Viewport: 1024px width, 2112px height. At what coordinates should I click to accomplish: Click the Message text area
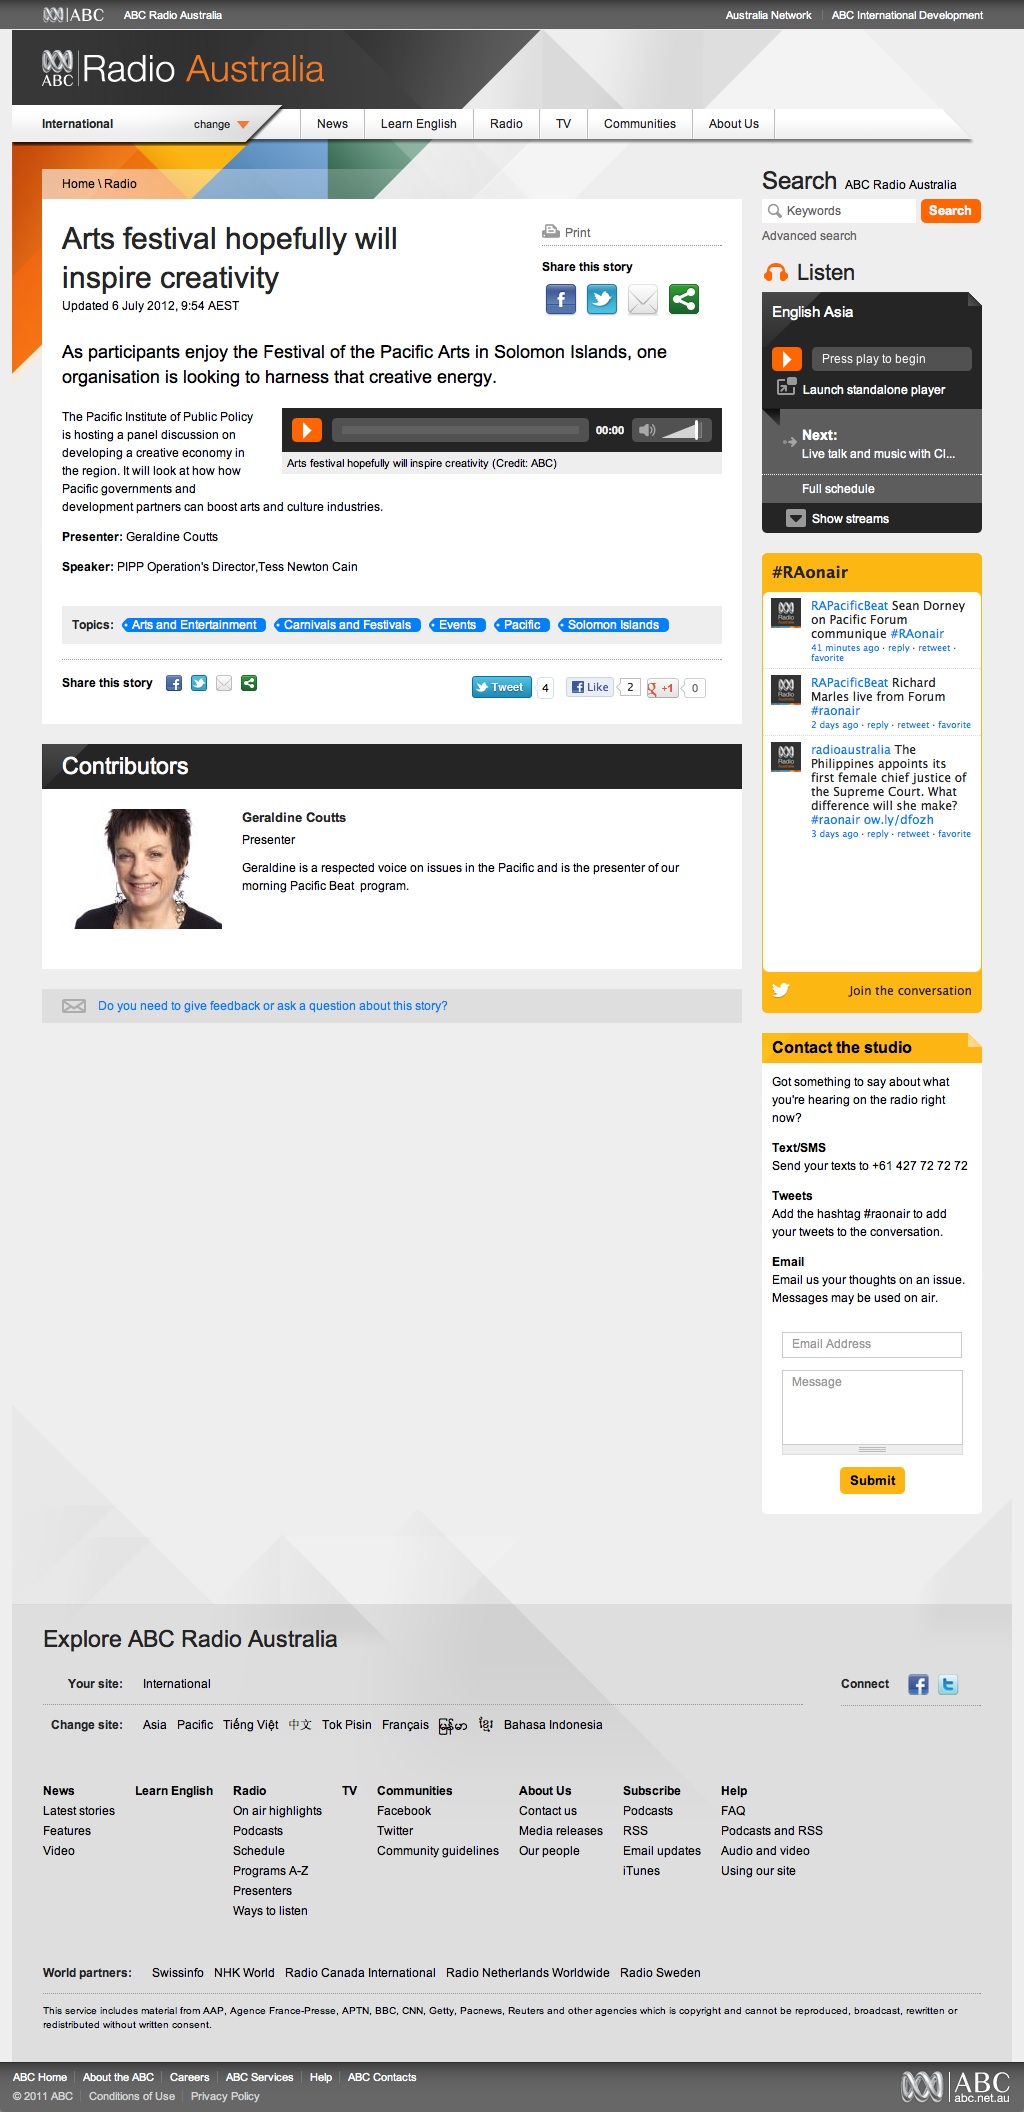click(x=872, y=1408)
